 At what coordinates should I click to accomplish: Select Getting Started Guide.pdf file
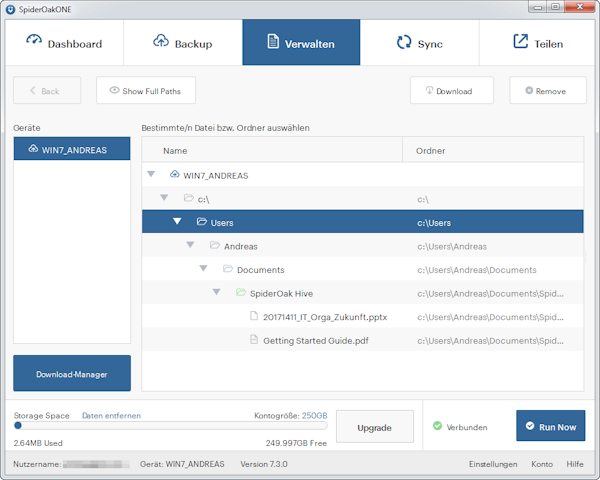[x=363, y=340]
